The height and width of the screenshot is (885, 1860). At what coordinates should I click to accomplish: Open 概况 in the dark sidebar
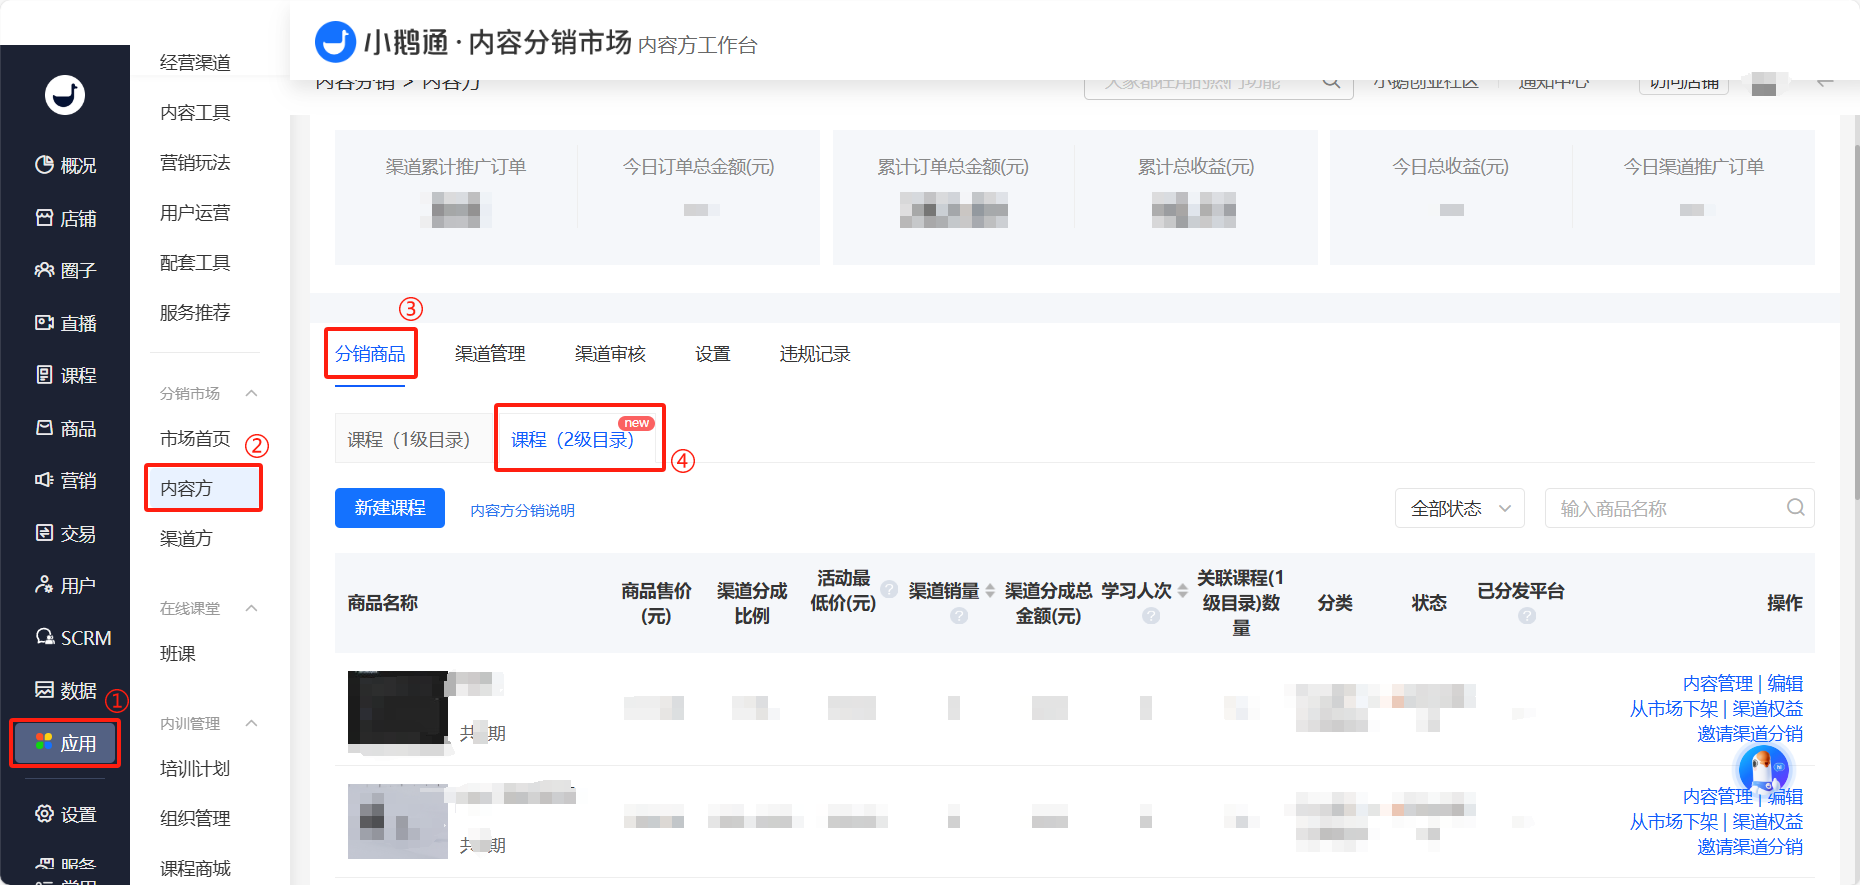(65, 165)
